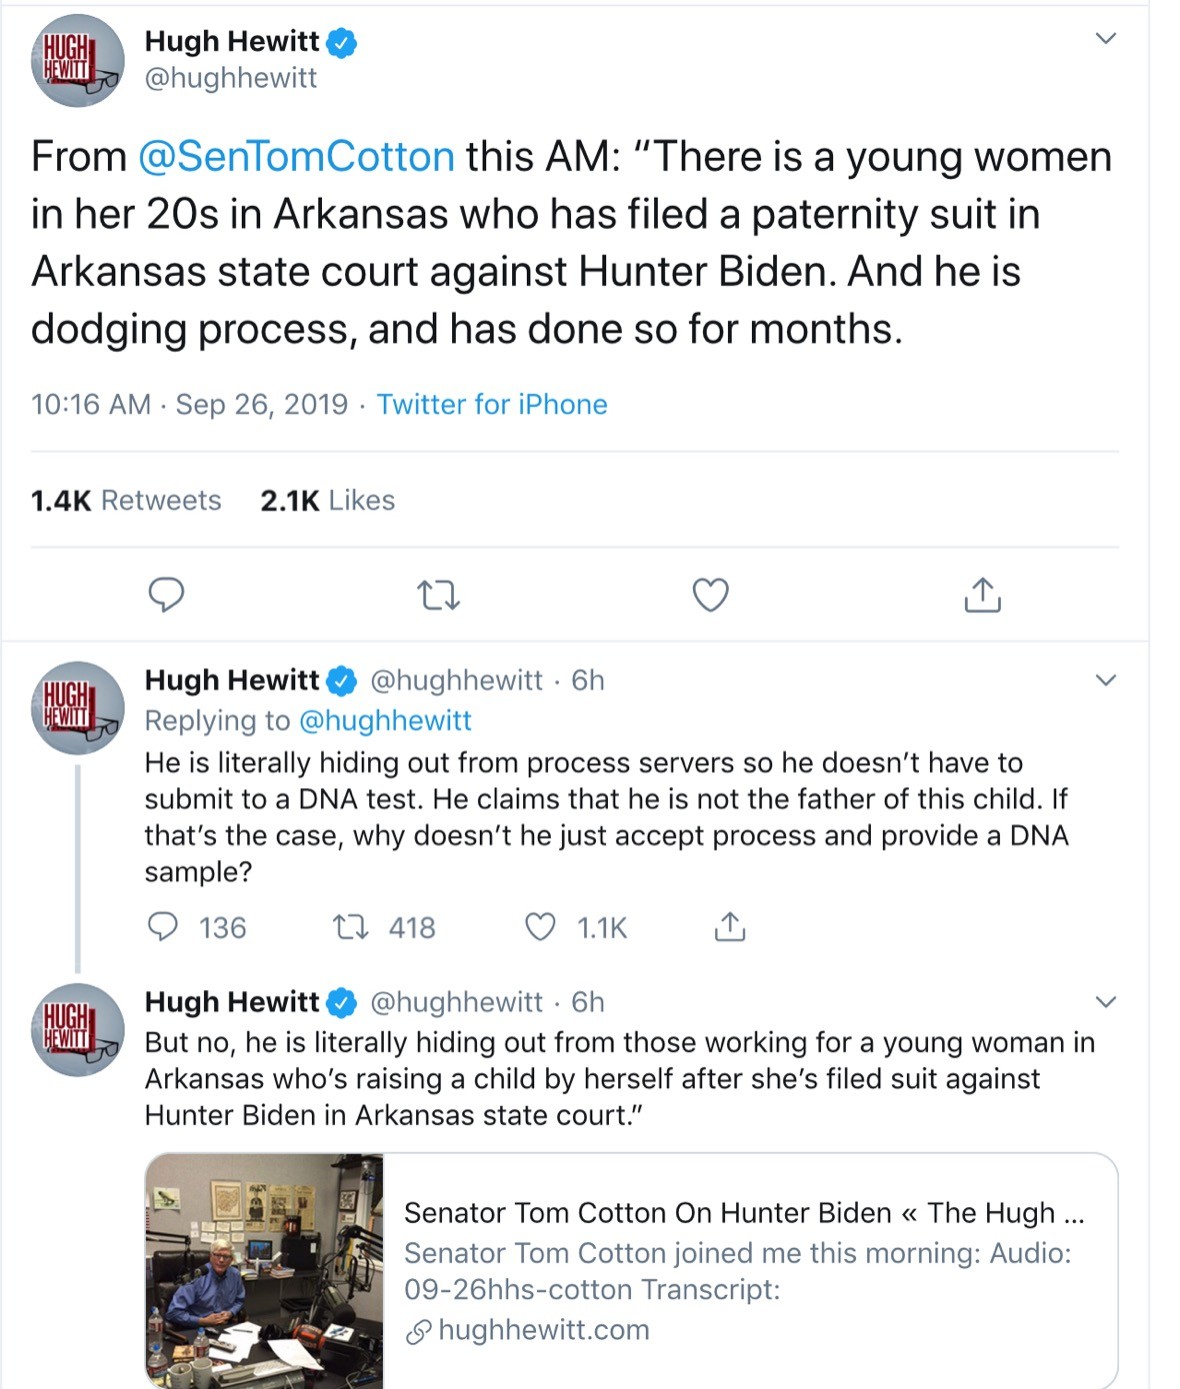Open the @hughhewitt handle in the main tweet header
Image resolution: width=1180 pixels, height=1389 pixels.
pyautogui.click(x=231, y=78)
